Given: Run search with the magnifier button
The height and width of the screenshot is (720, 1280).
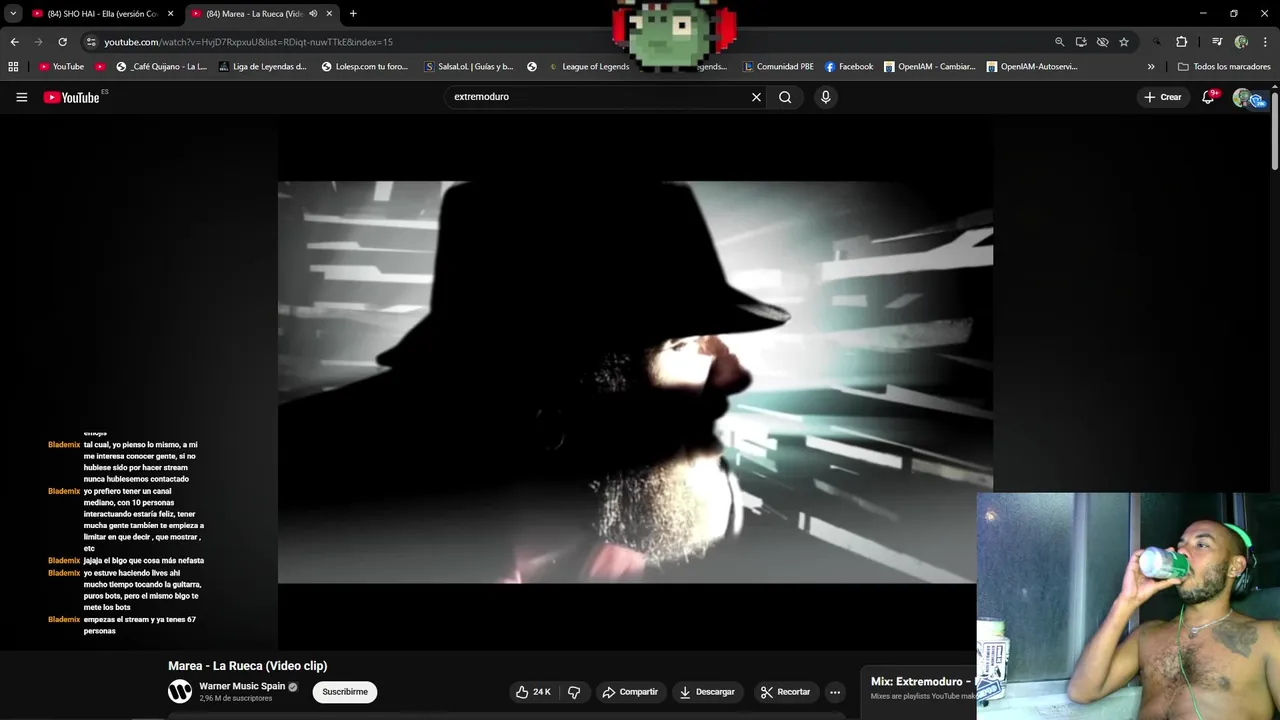Looking at the screenshot, I should pyautogui.click(x=785, y=97).
